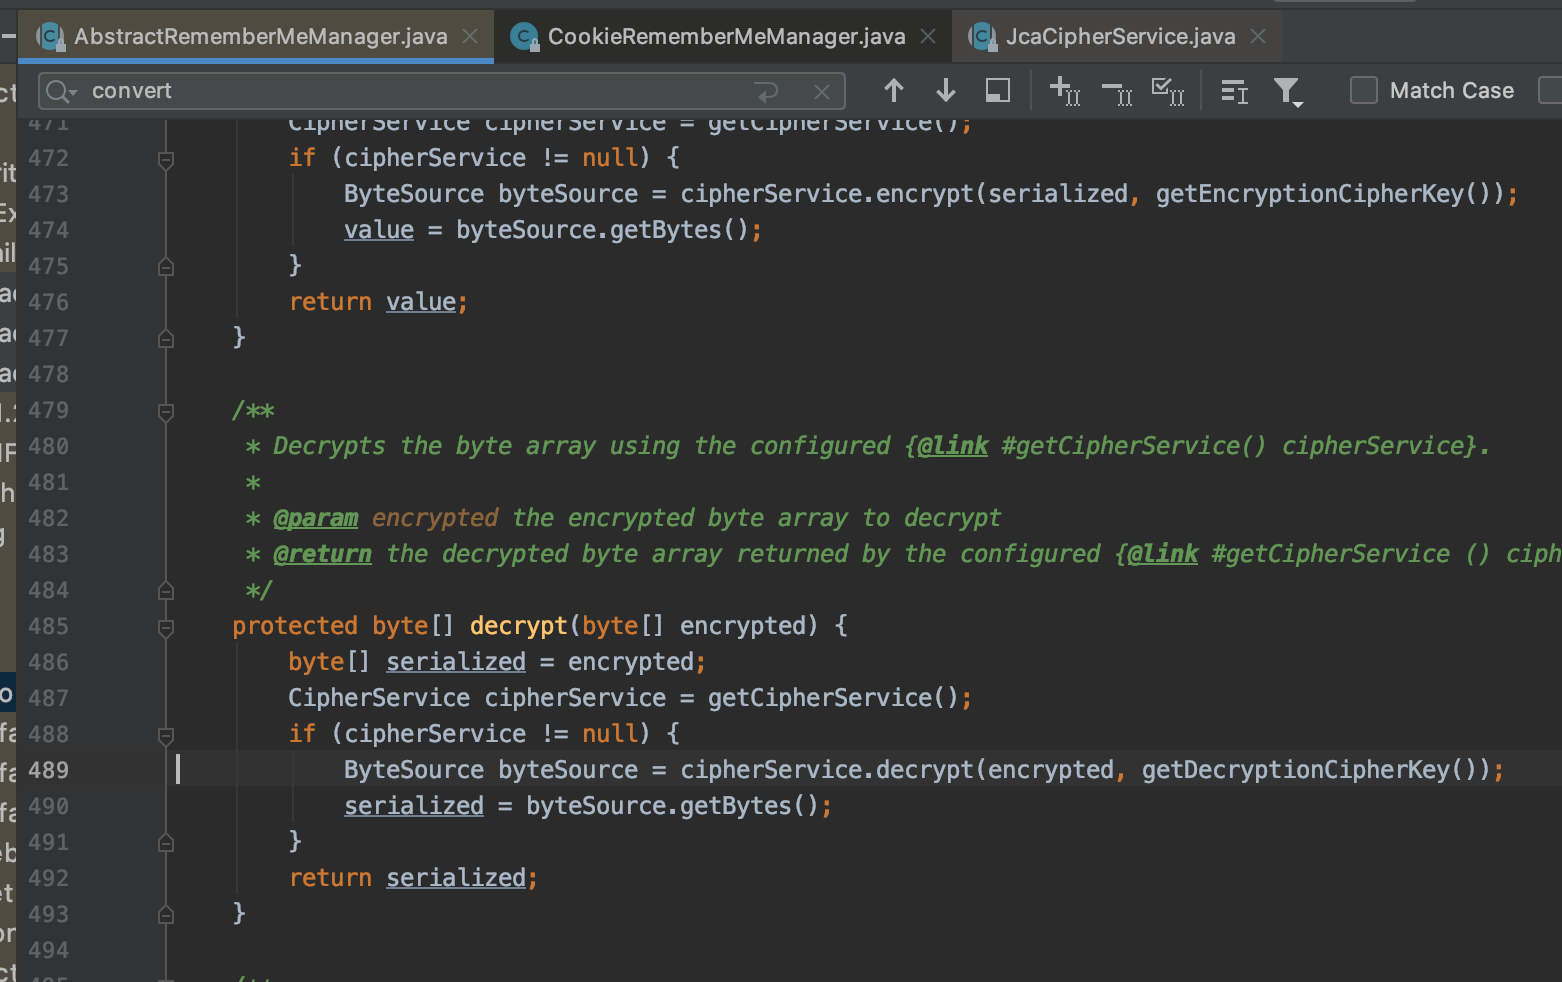Click 'null' keyword on line 472

[610, 158]
